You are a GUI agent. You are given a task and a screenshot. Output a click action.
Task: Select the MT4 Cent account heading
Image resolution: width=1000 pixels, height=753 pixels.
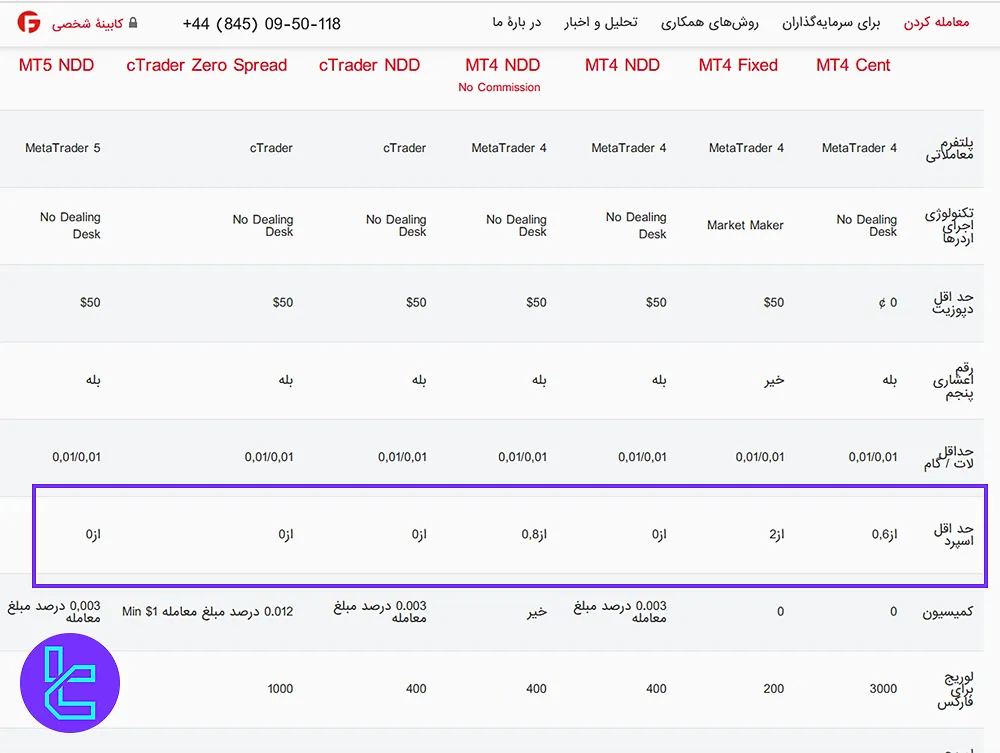853,65
